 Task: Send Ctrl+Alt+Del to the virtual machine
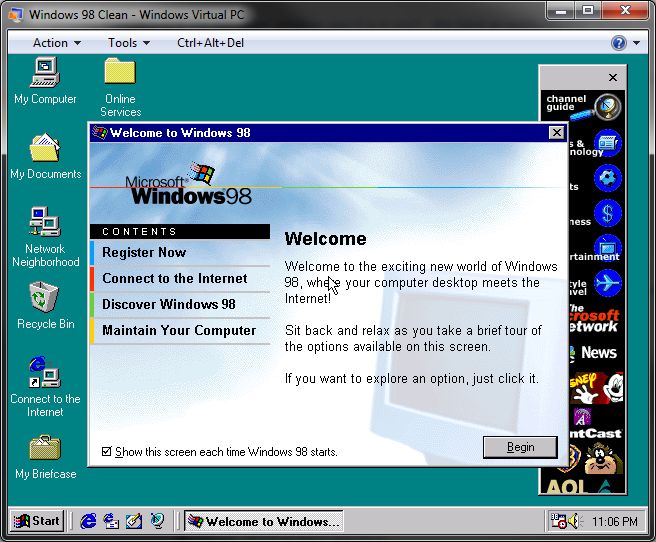point(210,43)
